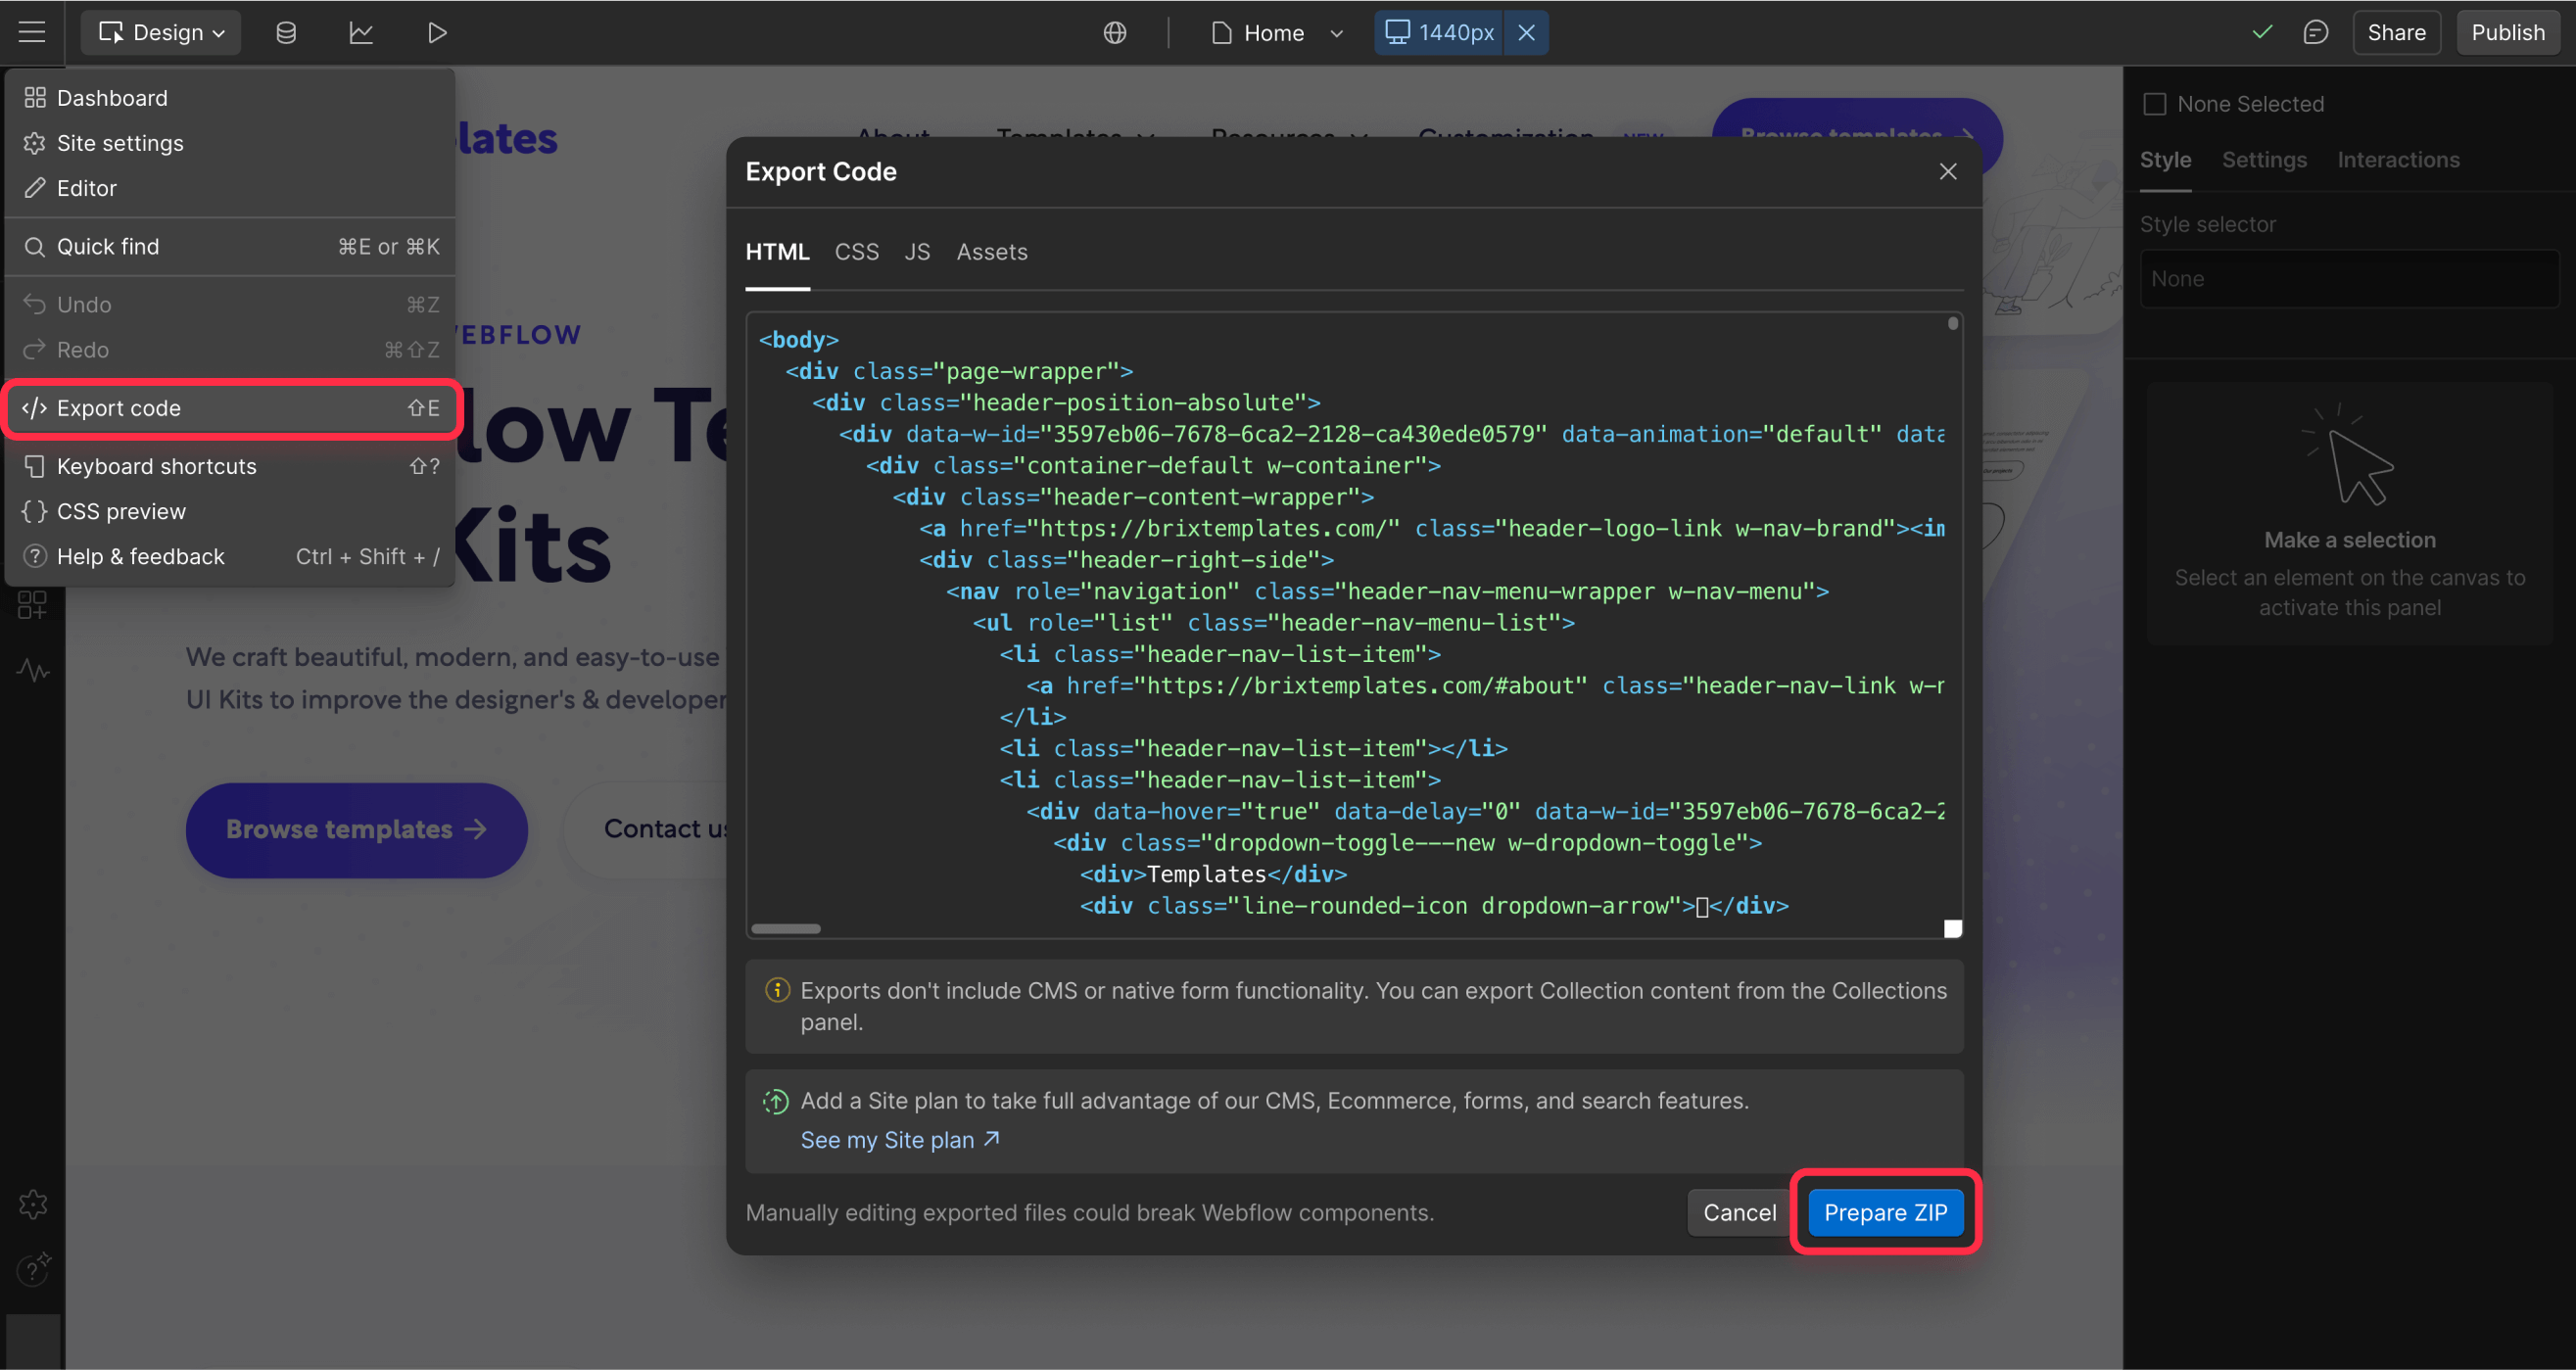Click the info warning icon in export note
This screenshot has width=2576, height=1370.
coord(776,990)
